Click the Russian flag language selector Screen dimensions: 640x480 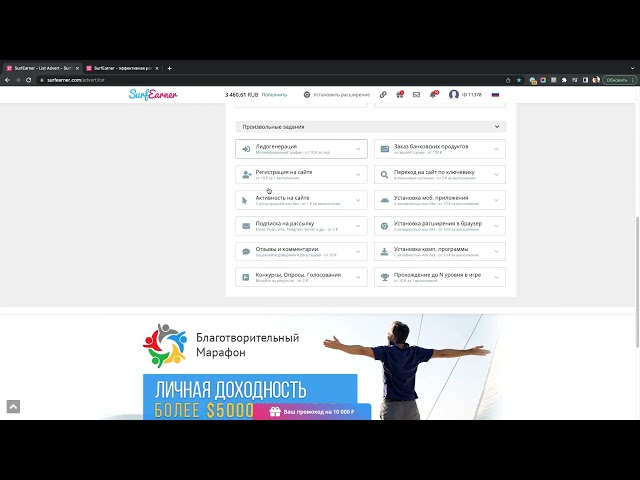click(x=495, y=95)
